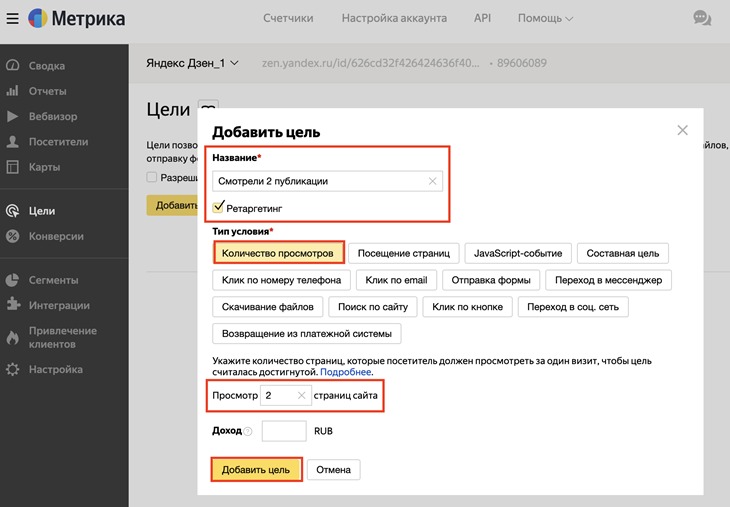
Task: Select Возвращение из платежной системы type
Action: click(x=307, y=333)
